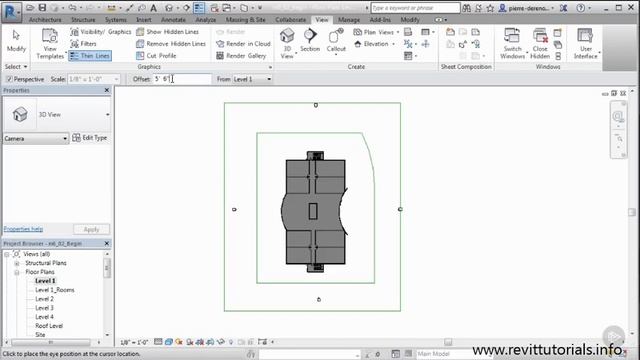640x360 pixels.
Task: Open the Add-Ins tab
Action: (380, 20)
